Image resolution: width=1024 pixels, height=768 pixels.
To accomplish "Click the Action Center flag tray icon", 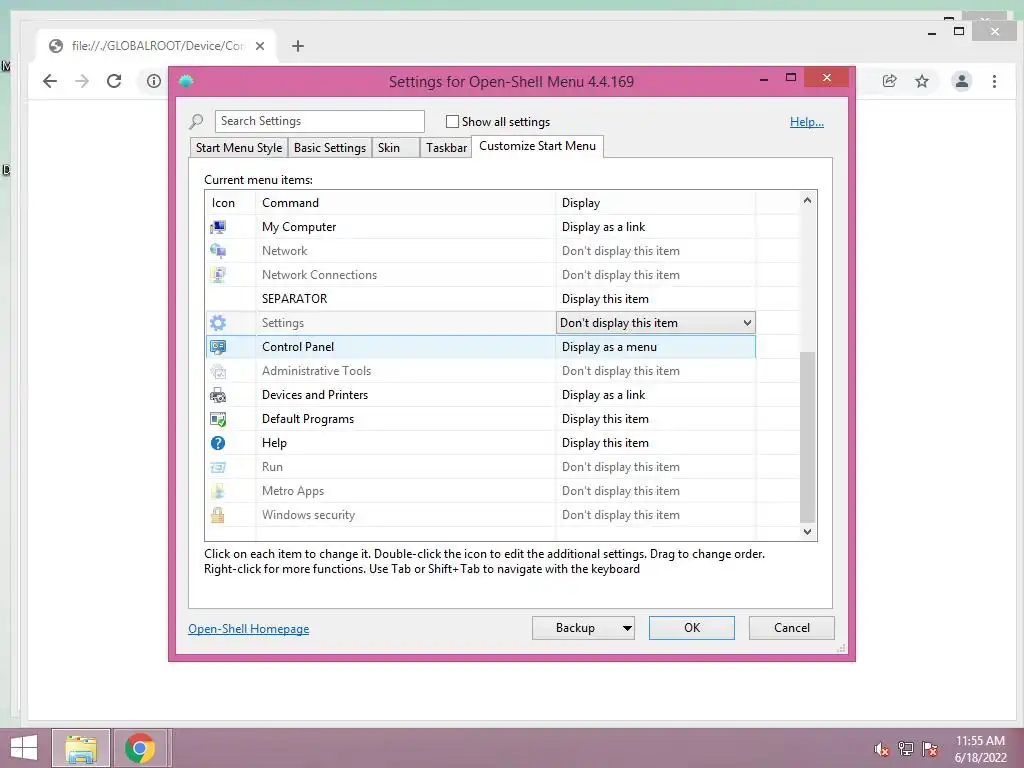I will click(x=930, y=749).
